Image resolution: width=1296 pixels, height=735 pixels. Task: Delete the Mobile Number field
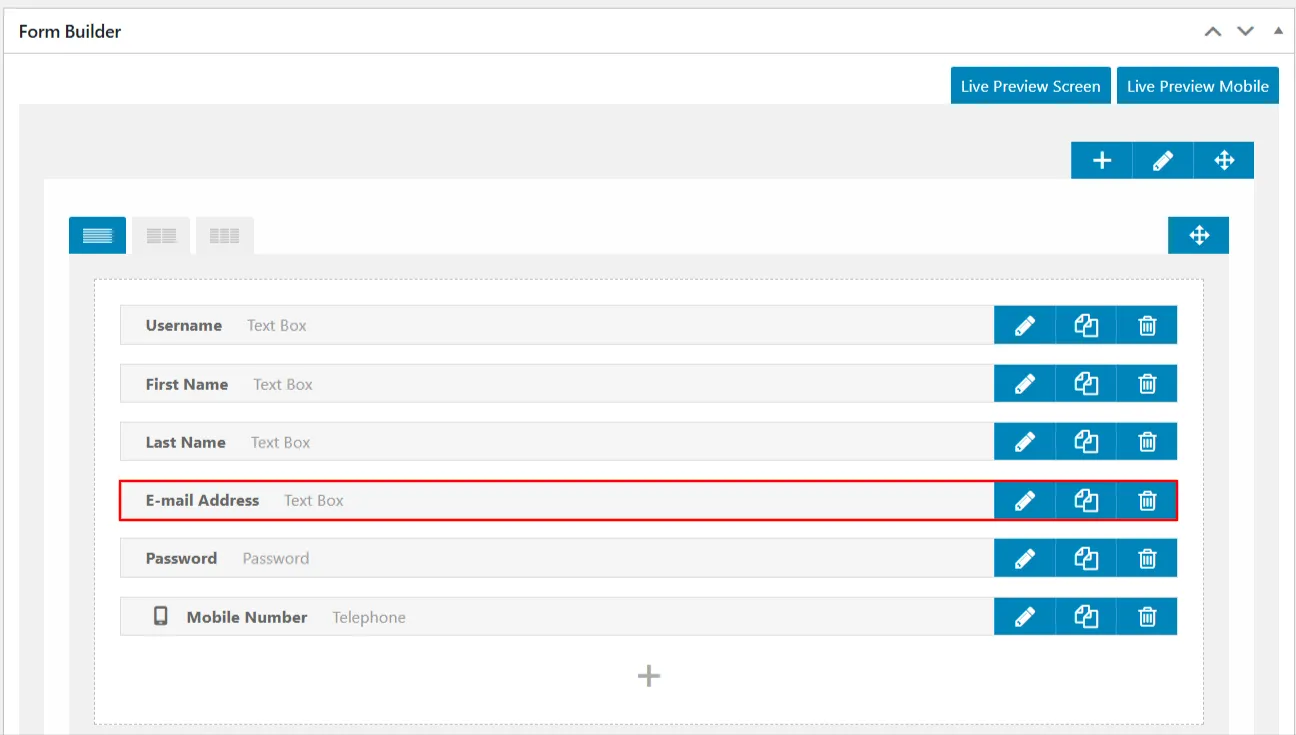click(1147, 617)
